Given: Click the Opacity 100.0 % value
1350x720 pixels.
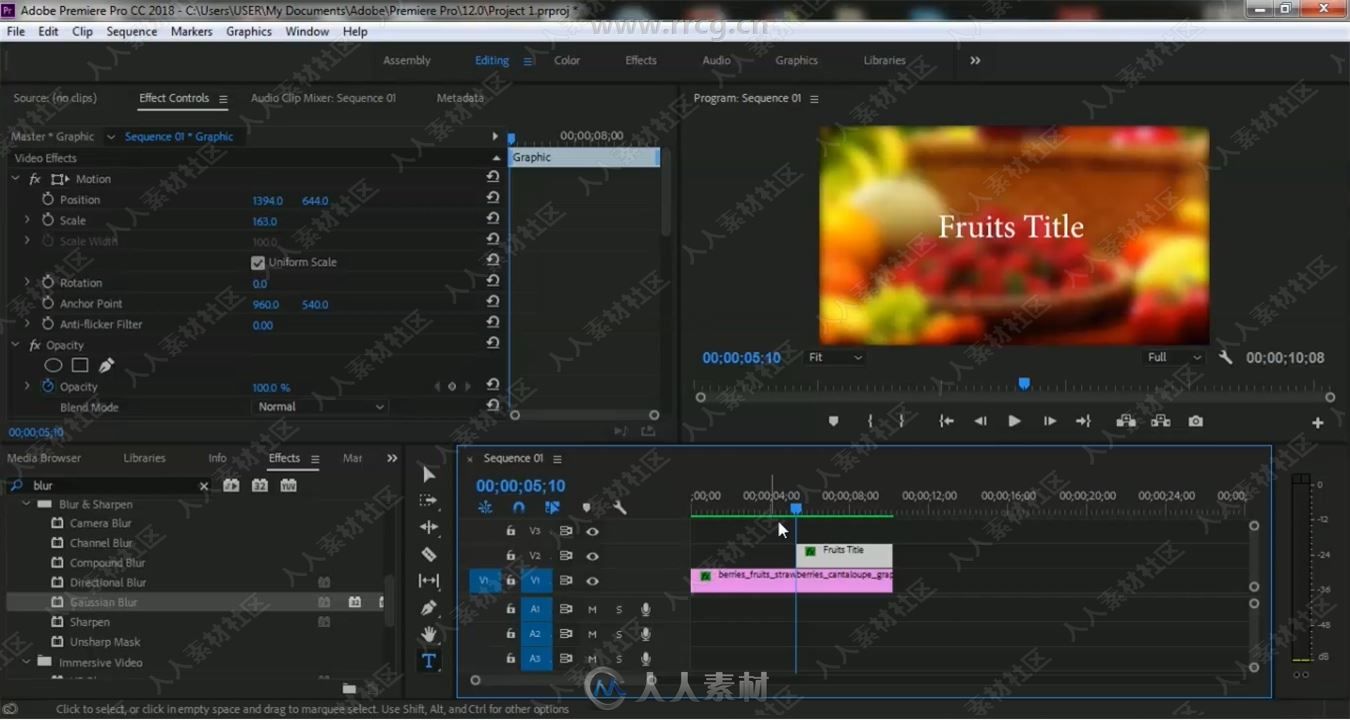Looking at the screenshot, I should pyautogui.click(x=271, y=387).
